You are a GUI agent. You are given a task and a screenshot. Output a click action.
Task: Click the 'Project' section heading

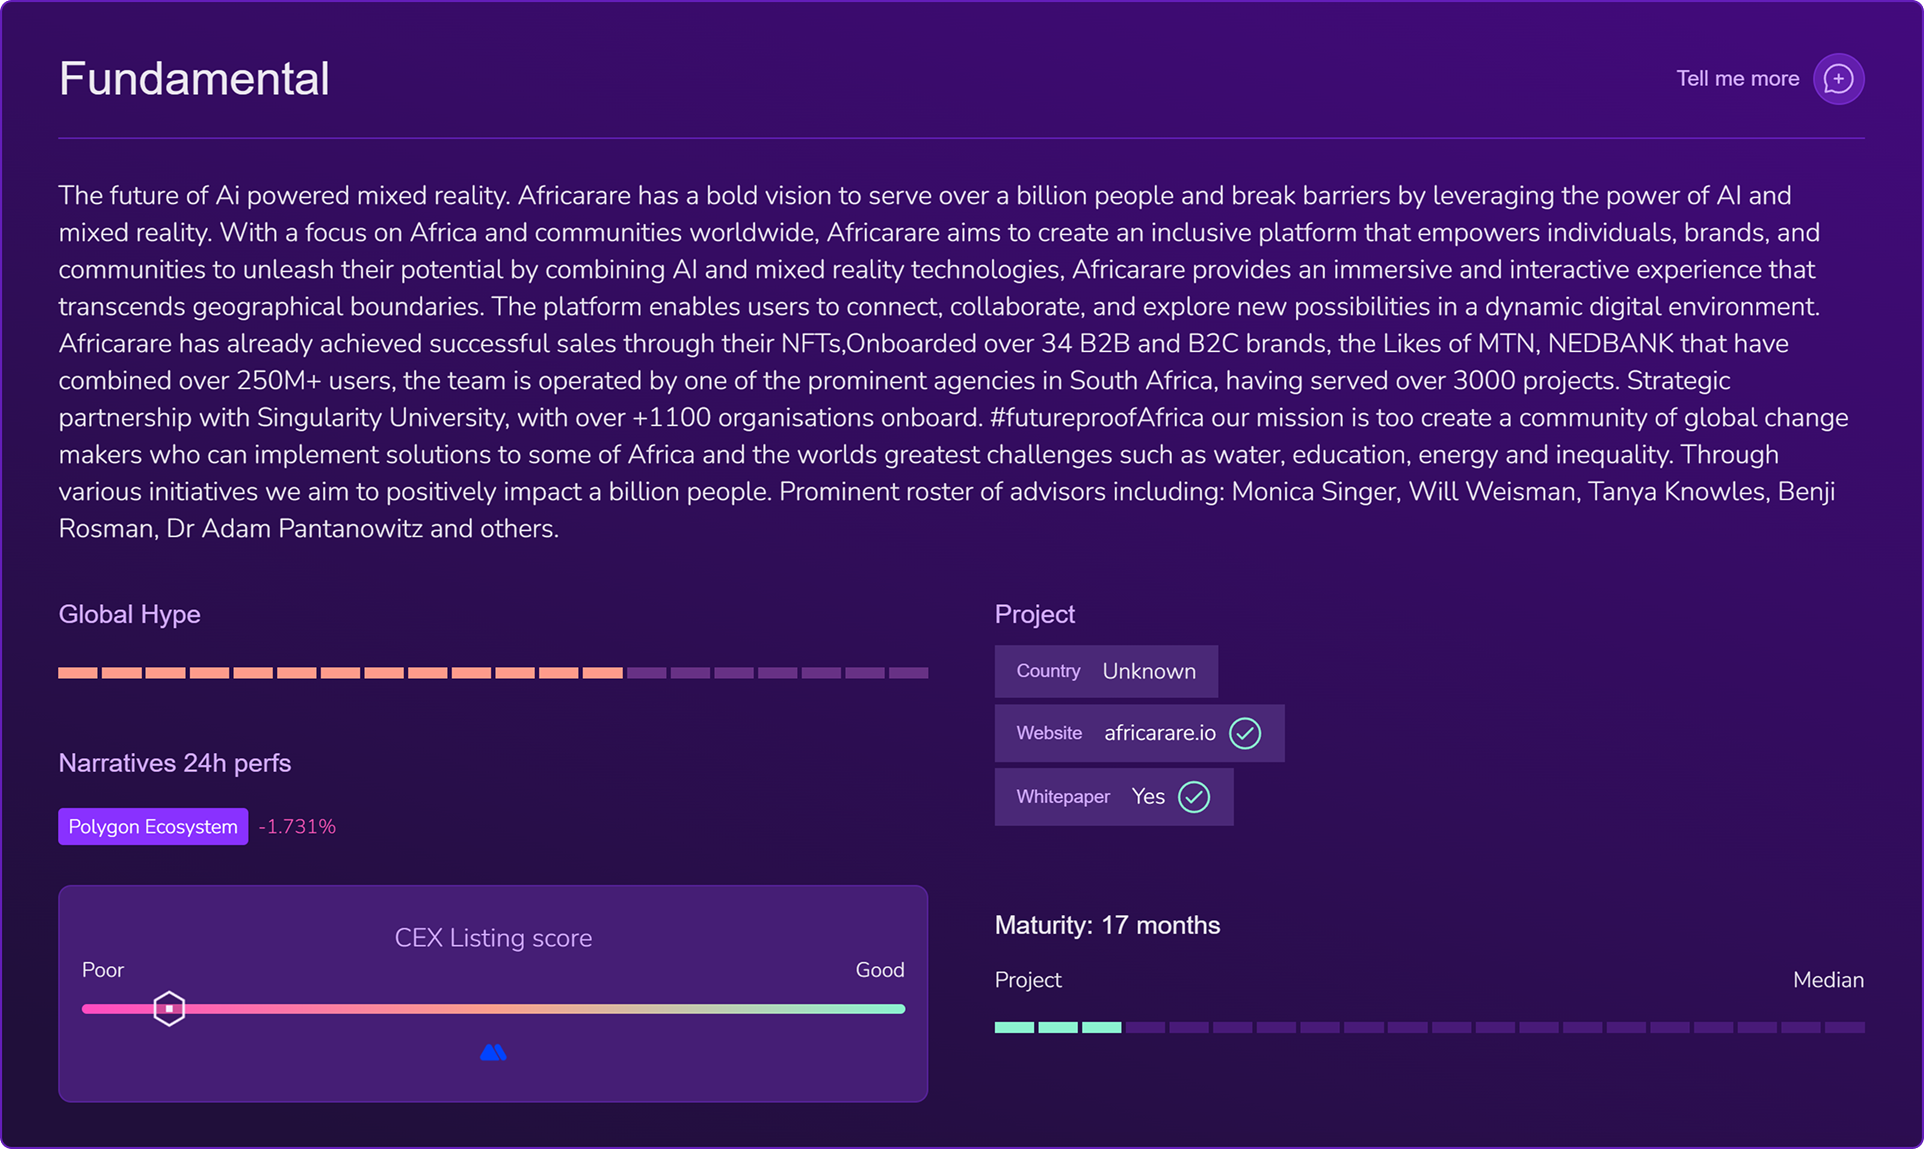[x=1034, y=614]
